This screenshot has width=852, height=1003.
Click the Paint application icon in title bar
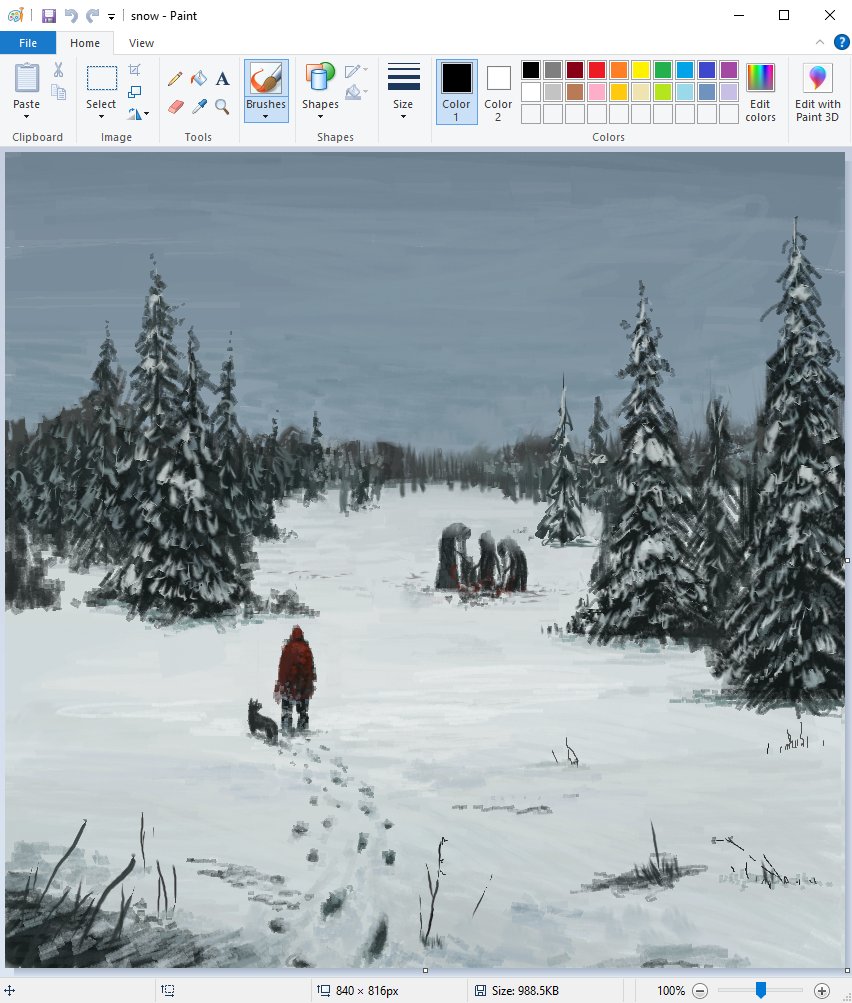[x=15, y=15]
